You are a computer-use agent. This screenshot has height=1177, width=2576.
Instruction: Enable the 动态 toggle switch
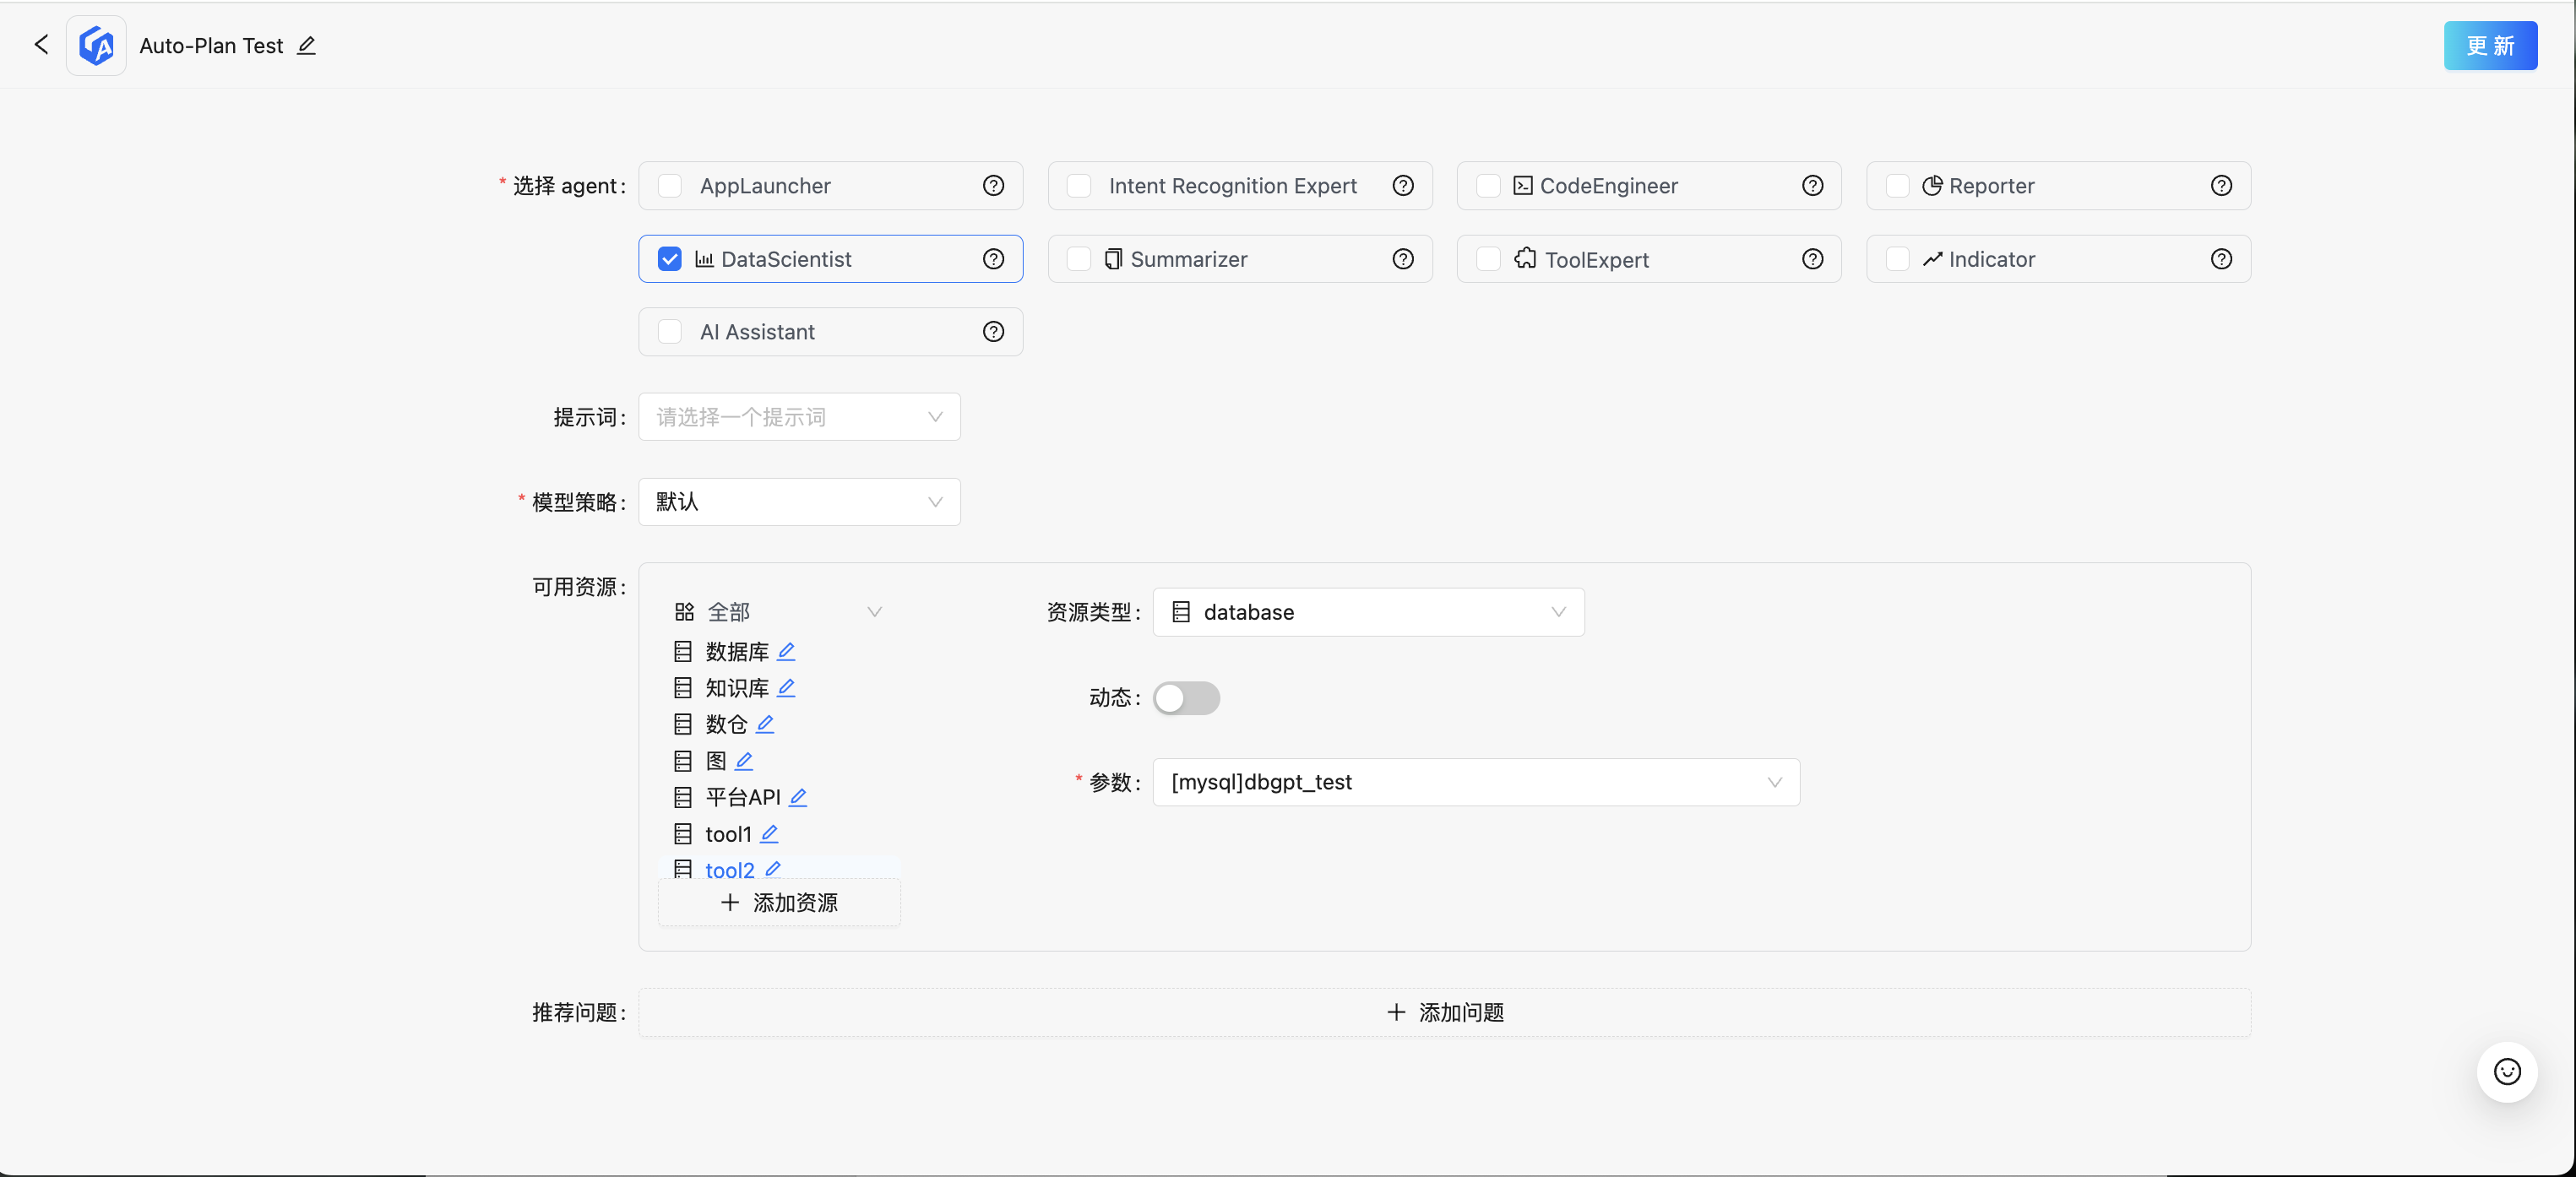point(1186,698)
